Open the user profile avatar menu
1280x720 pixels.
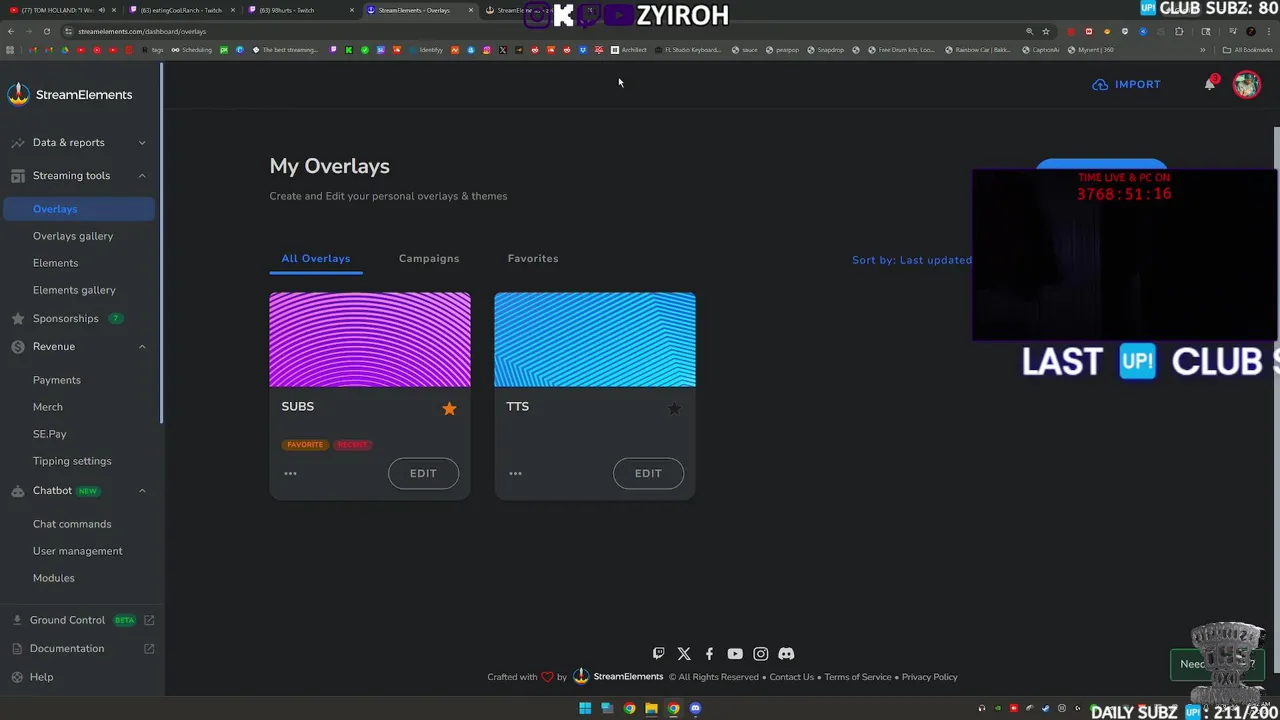click(1246, 84)
